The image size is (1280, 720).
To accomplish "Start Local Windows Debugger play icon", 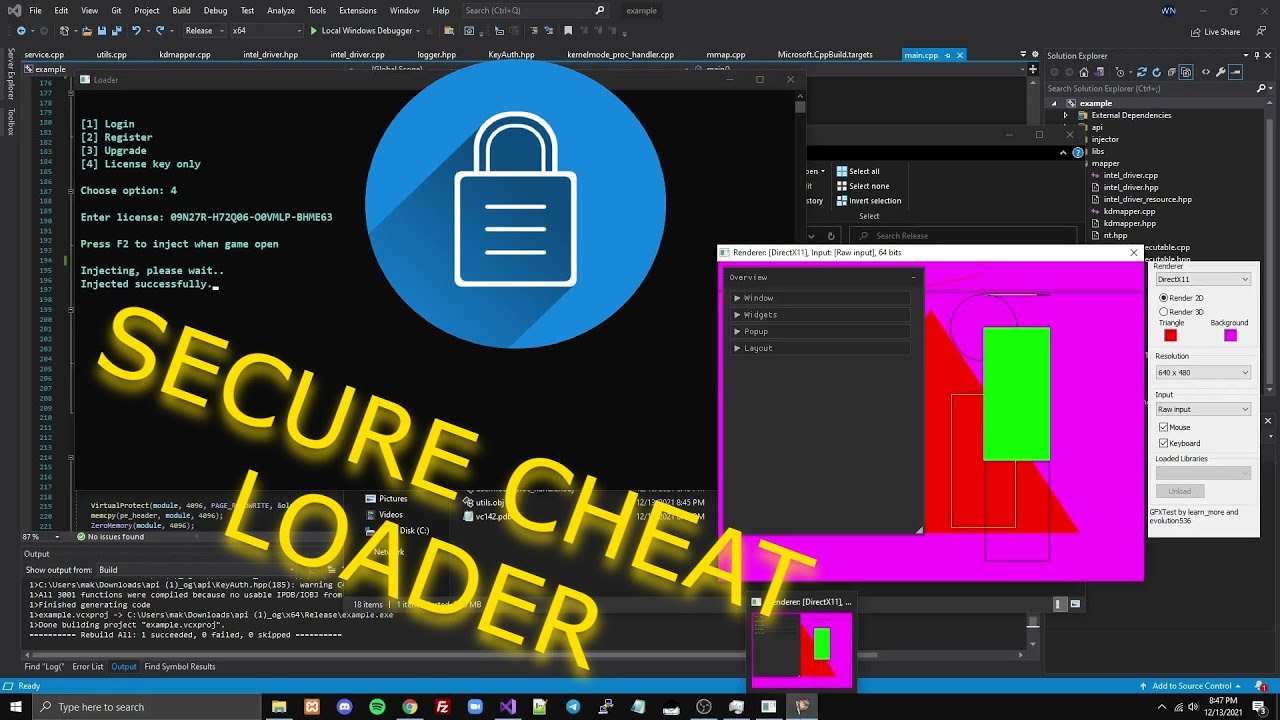I will point(314,31).
